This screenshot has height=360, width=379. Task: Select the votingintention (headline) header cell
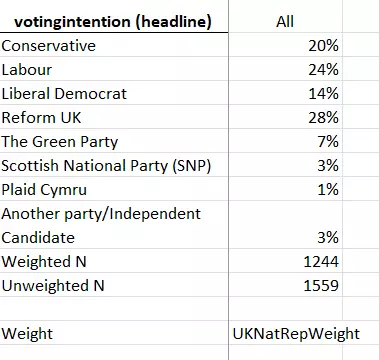[x=113, y=22]
